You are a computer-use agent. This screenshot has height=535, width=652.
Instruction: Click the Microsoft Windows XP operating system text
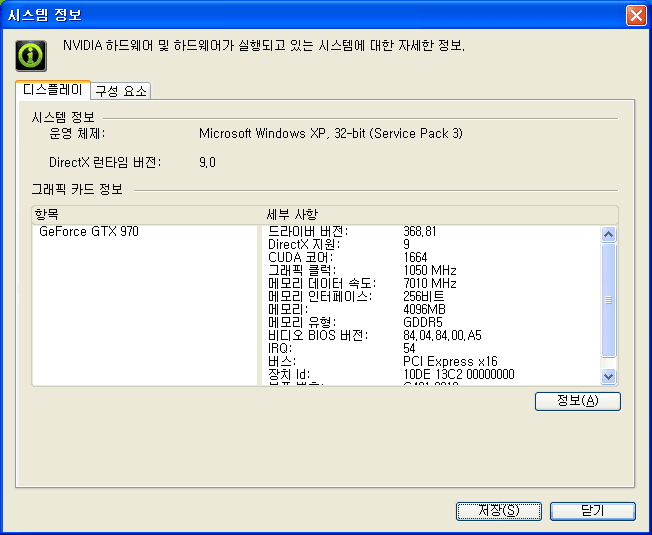[331, 133]
